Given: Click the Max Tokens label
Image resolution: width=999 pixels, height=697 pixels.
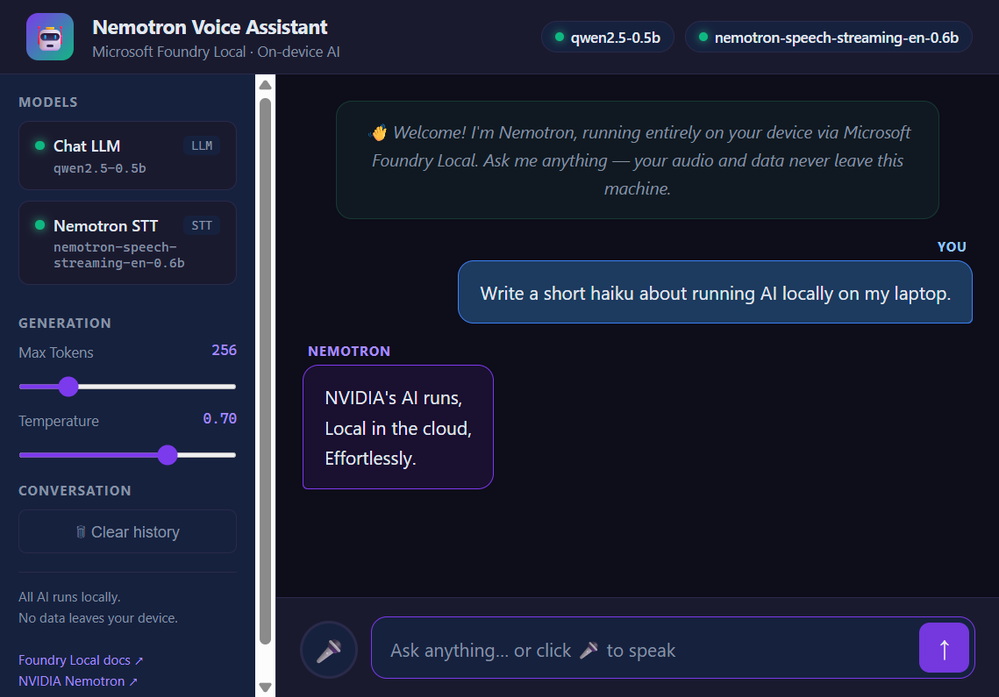Looking at the screenshot, I should click(x=56, y=352).
